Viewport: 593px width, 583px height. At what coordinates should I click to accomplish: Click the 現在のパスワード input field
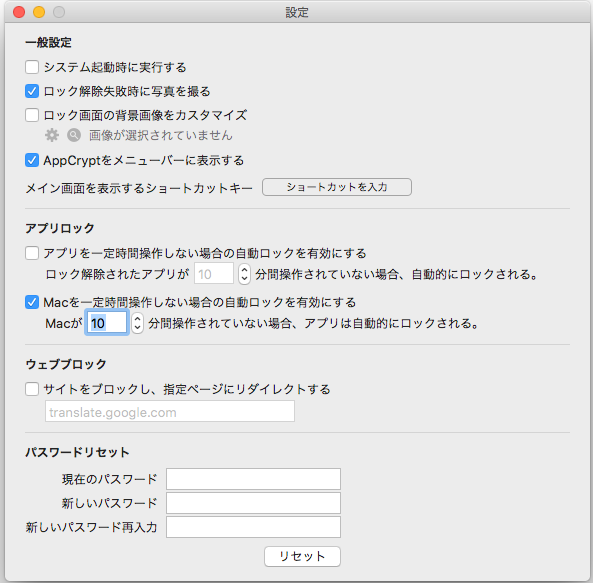[x=253, y=479]
